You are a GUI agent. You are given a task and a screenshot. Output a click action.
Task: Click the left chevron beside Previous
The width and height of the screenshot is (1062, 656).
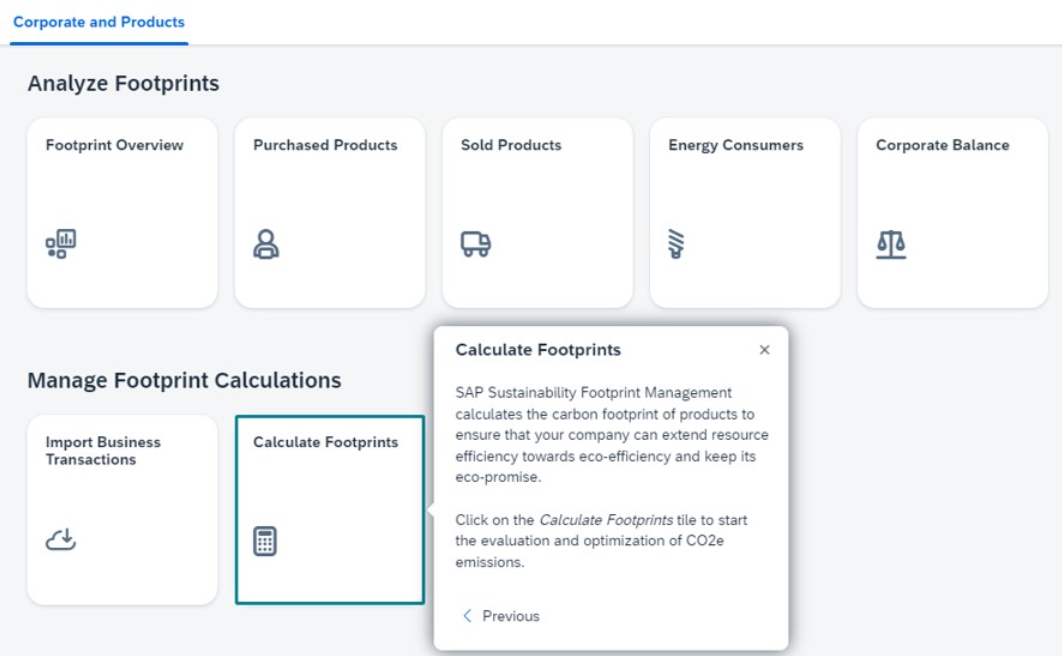[467, 615]
